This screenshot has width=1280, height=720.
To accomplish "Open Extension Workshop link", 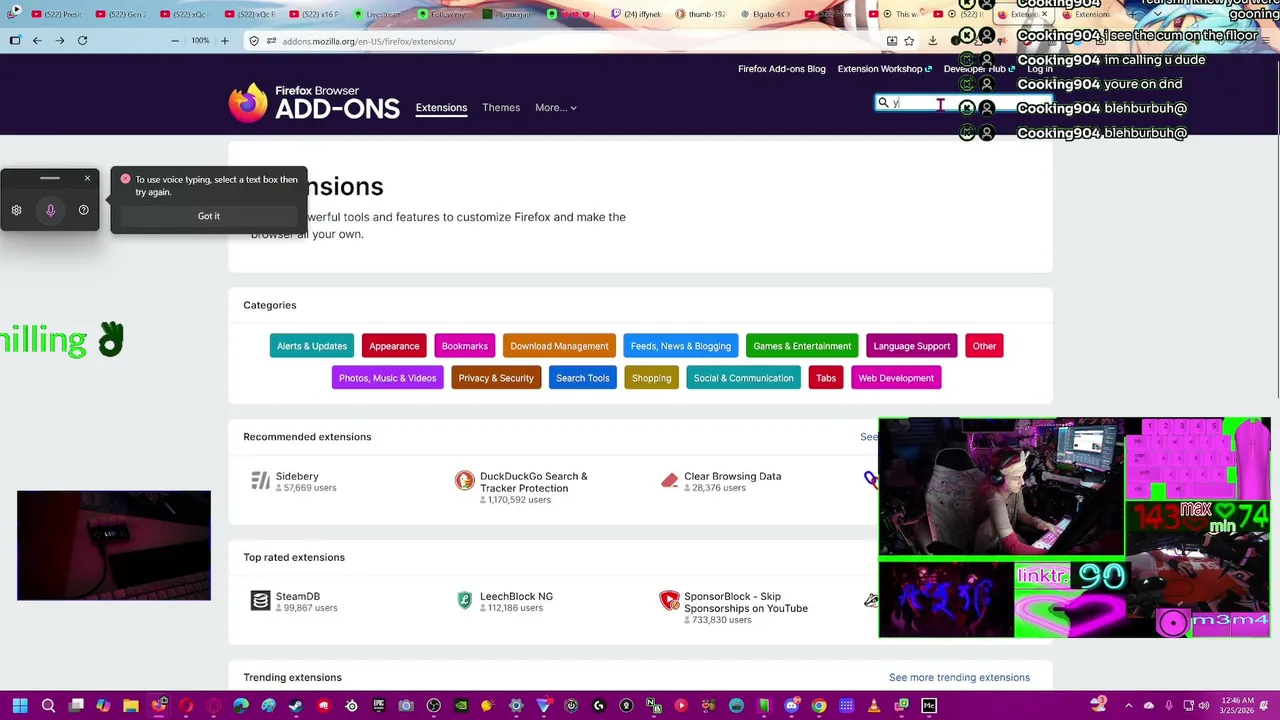I will [x=884, y=69].
